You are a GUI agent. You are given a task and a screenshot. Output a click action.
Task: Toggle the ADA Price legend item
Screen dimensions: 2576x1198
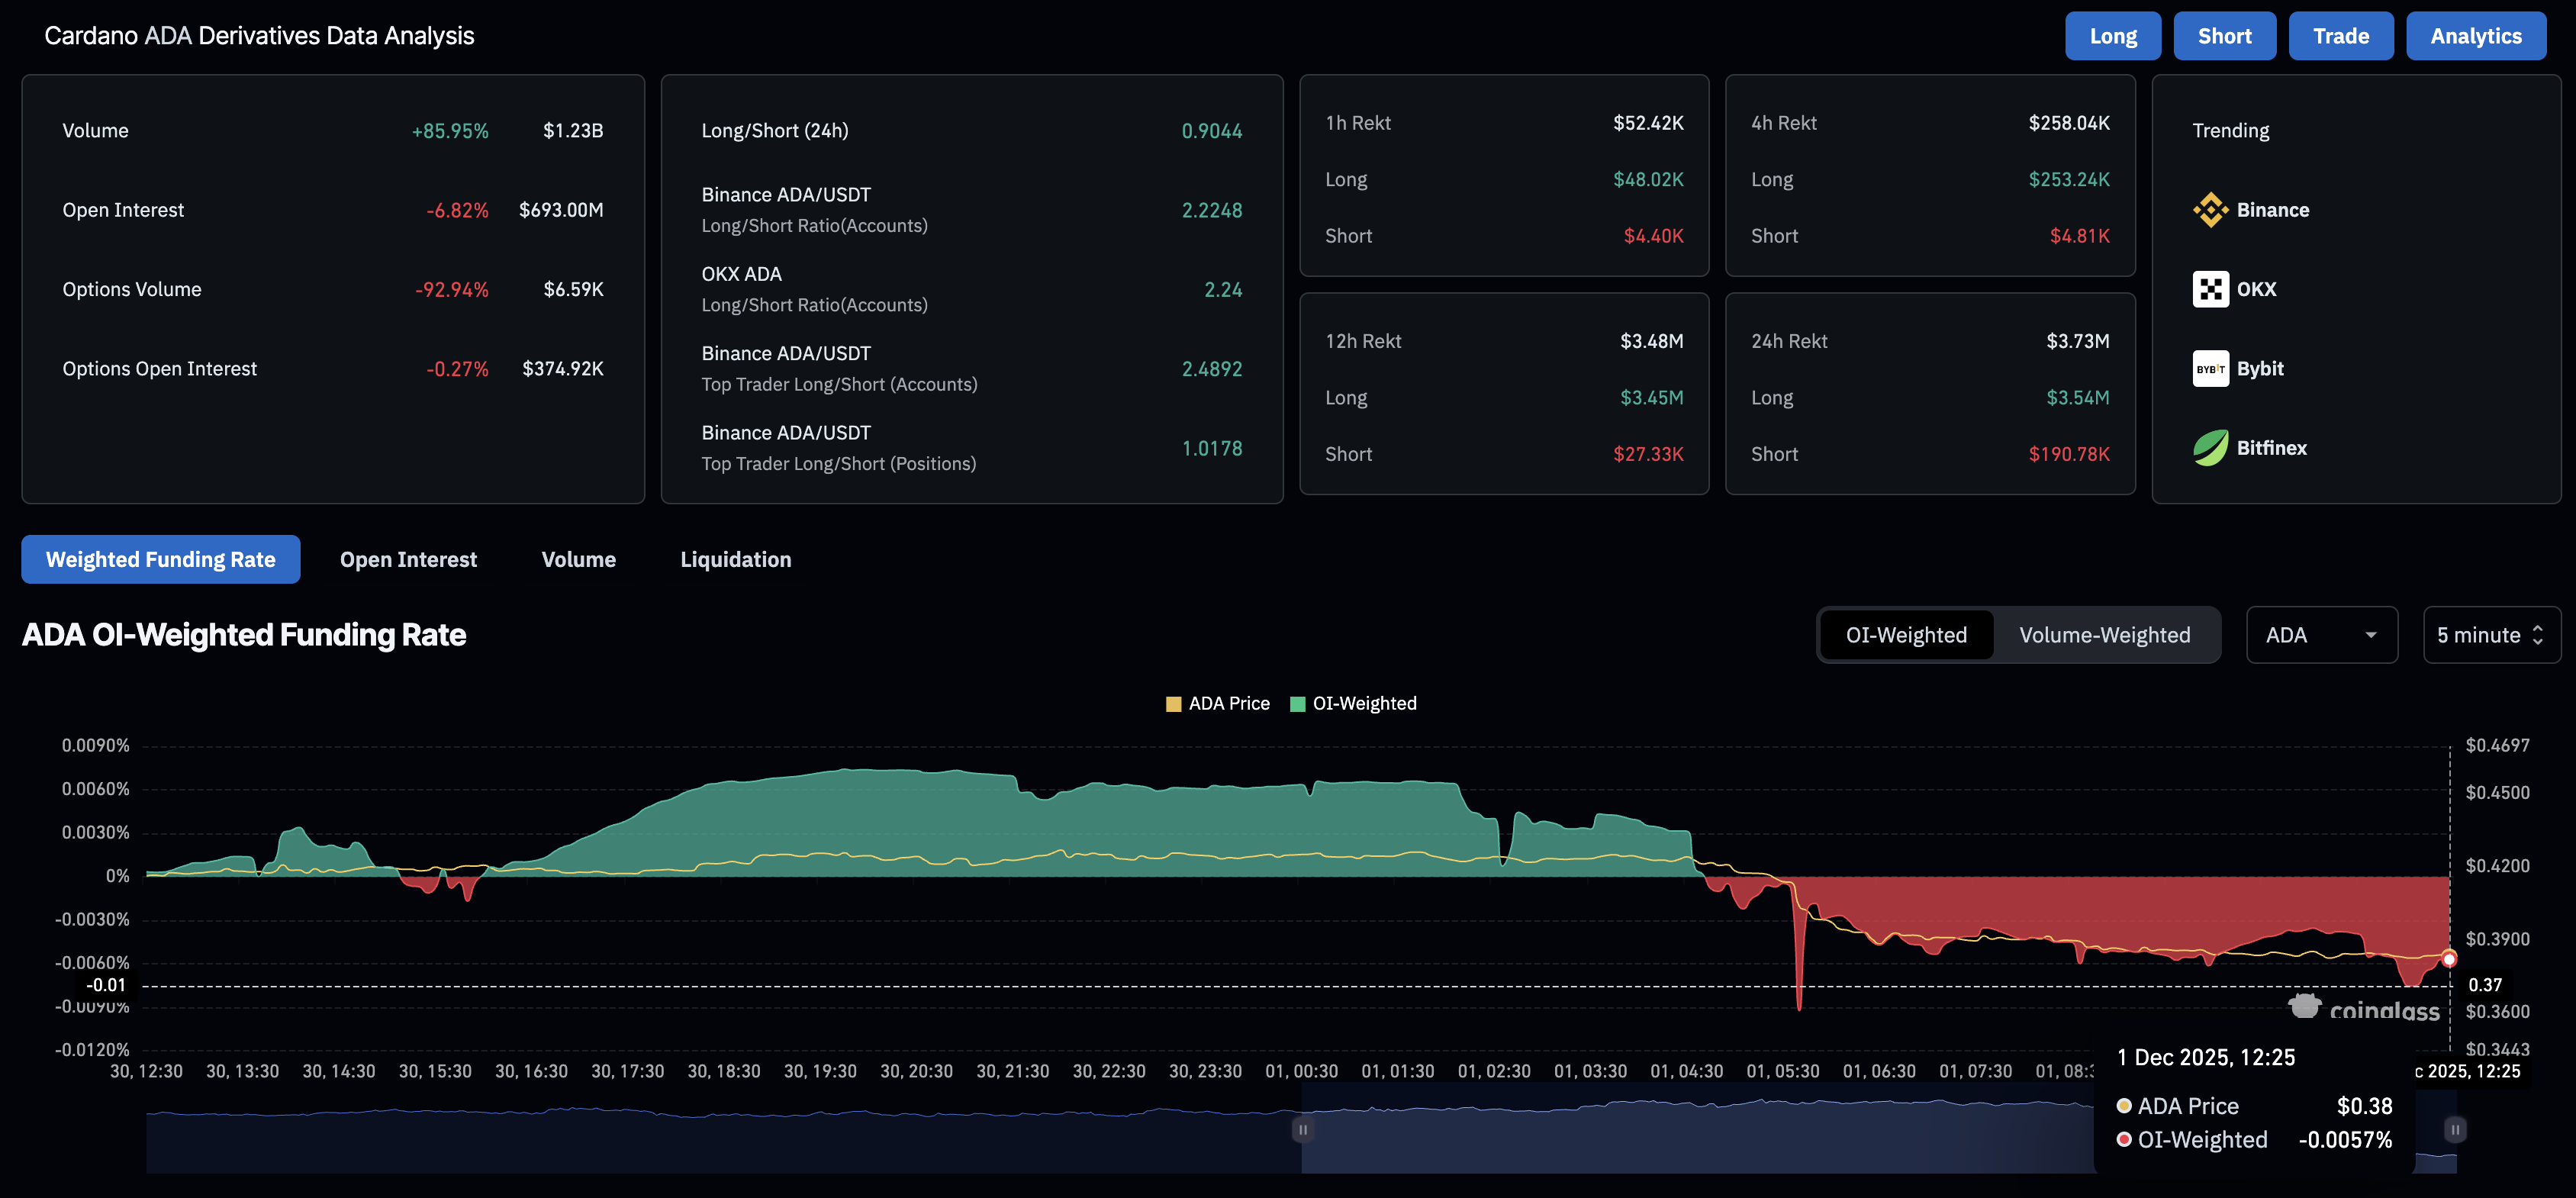click(1217, 703)
